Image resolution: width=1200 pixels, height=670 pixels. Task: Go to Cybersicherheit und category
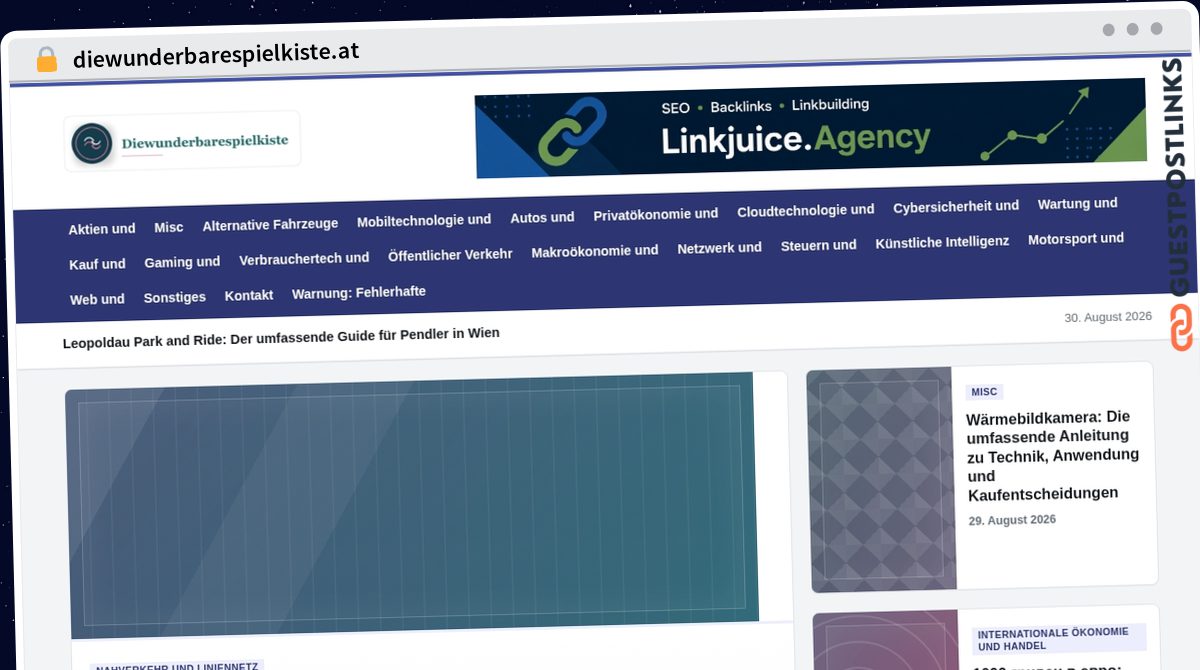click(956, 206)
